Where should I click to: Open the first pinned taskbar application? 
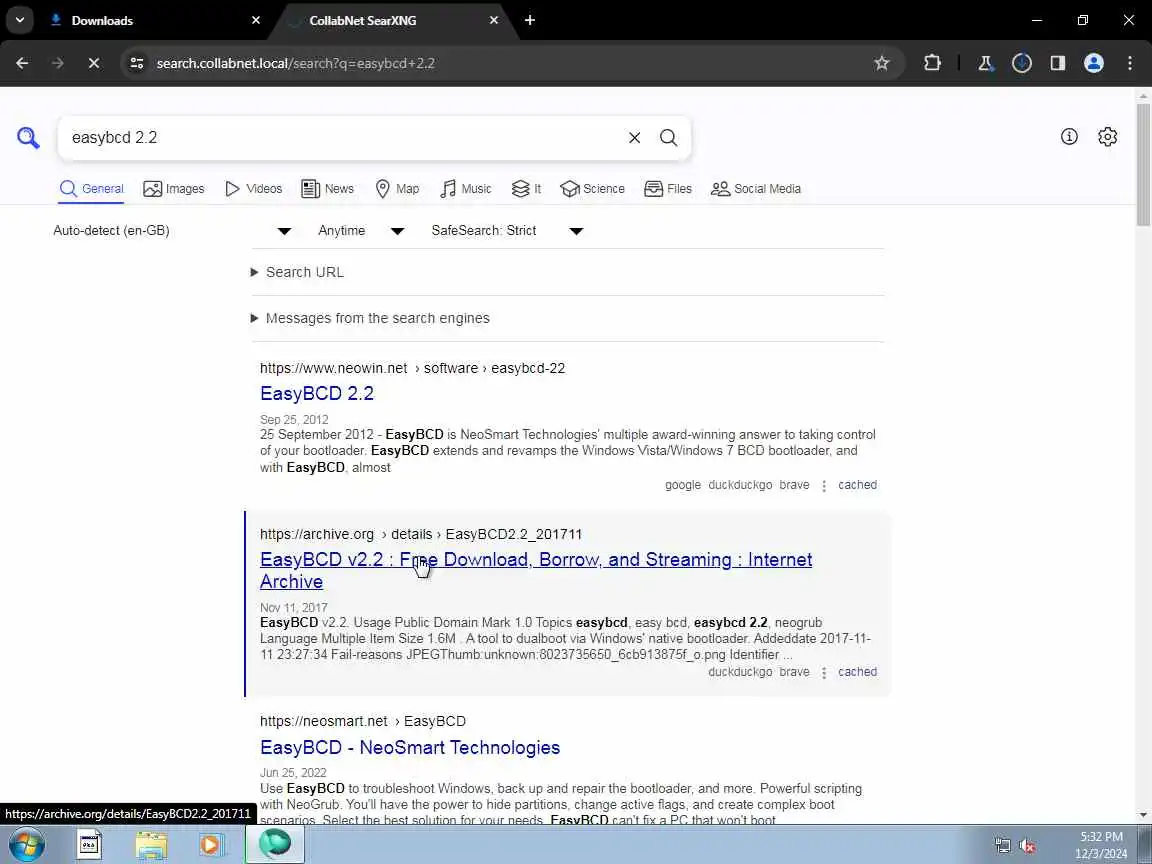[x=90, y=845]
